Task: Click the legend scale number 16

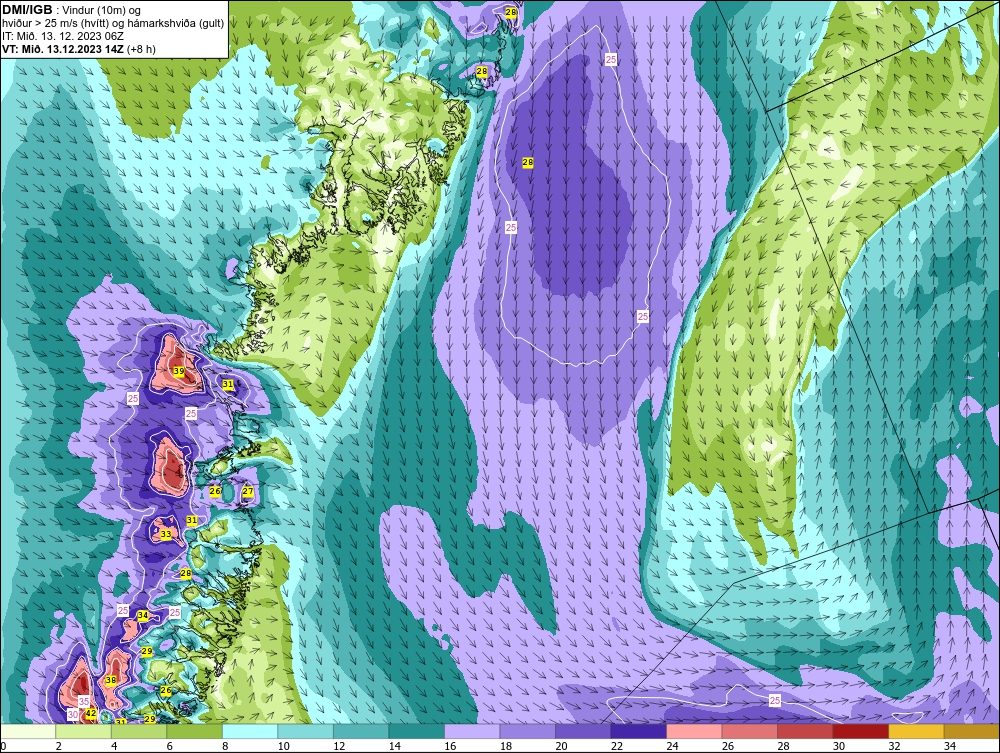Action: (x=450, y=746)
